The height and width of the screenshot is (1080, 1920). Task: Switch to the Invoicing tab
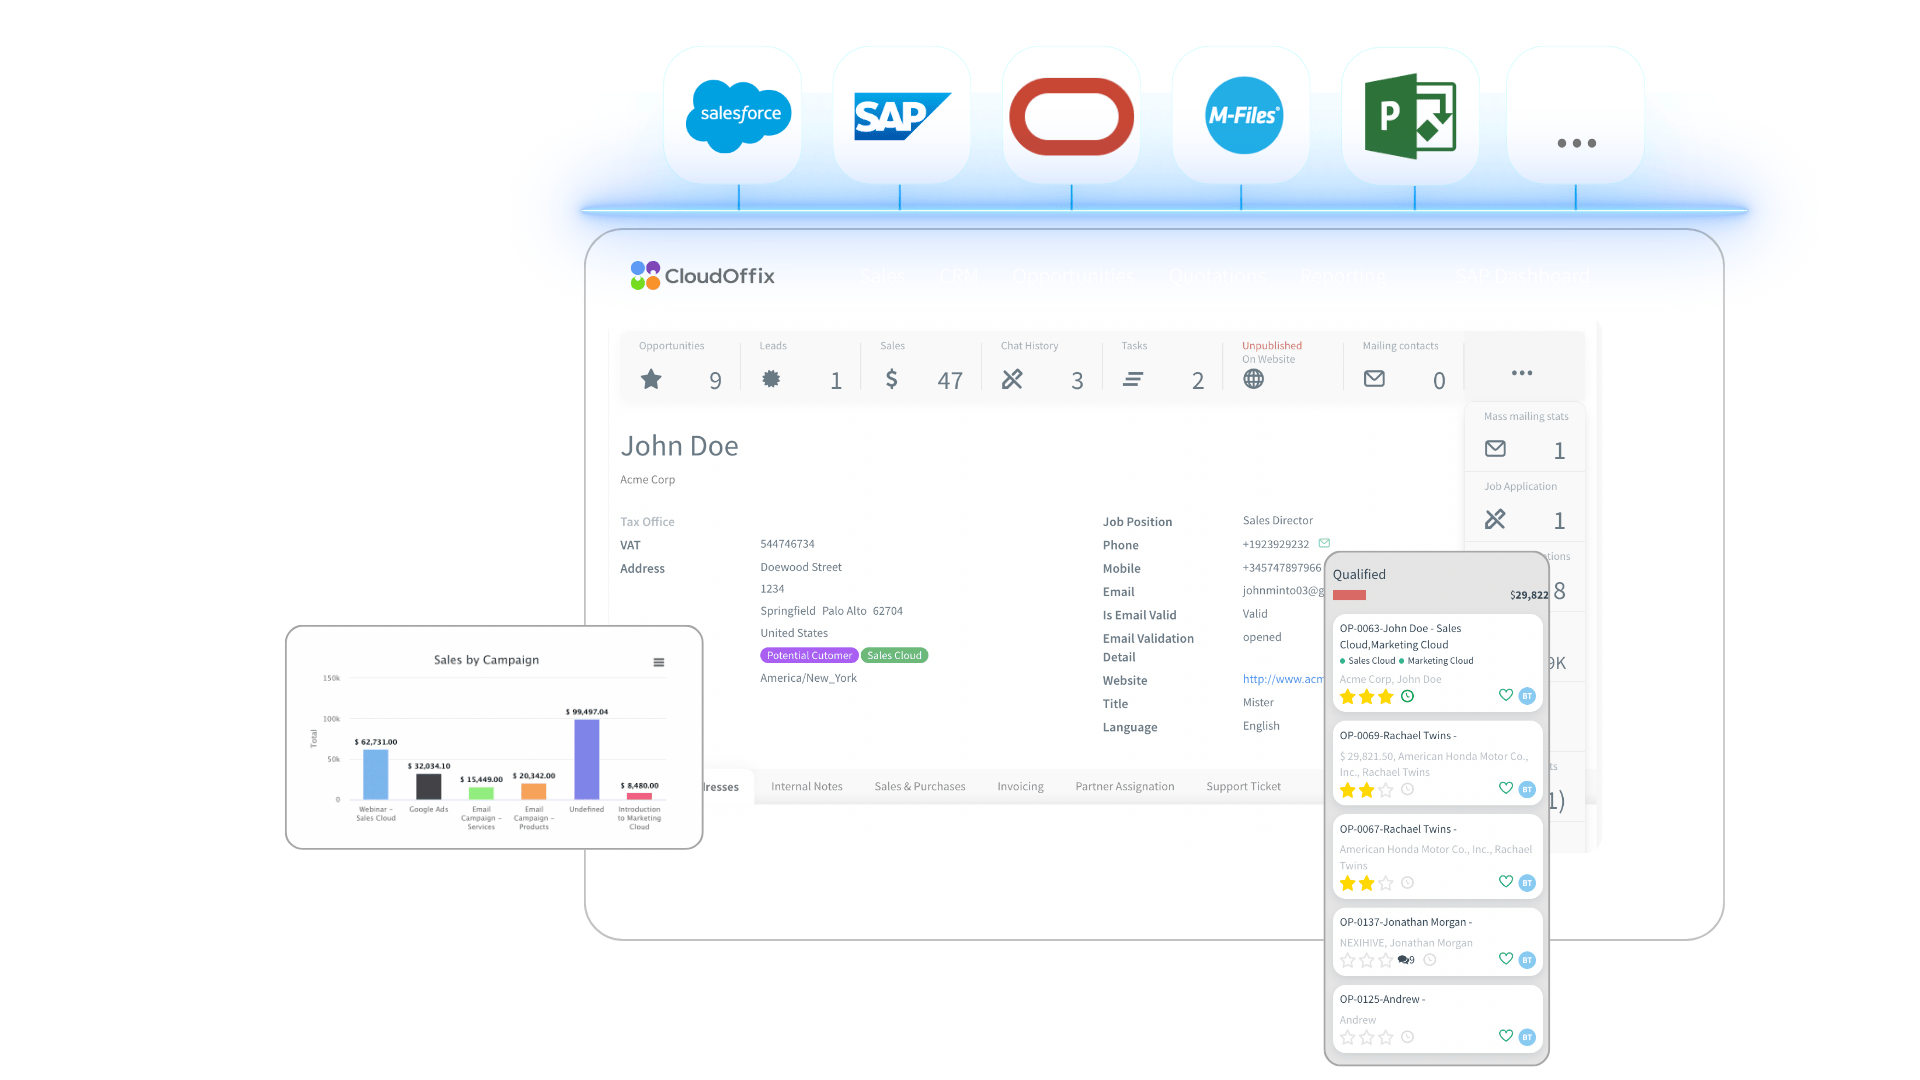tap(1020, 786)
